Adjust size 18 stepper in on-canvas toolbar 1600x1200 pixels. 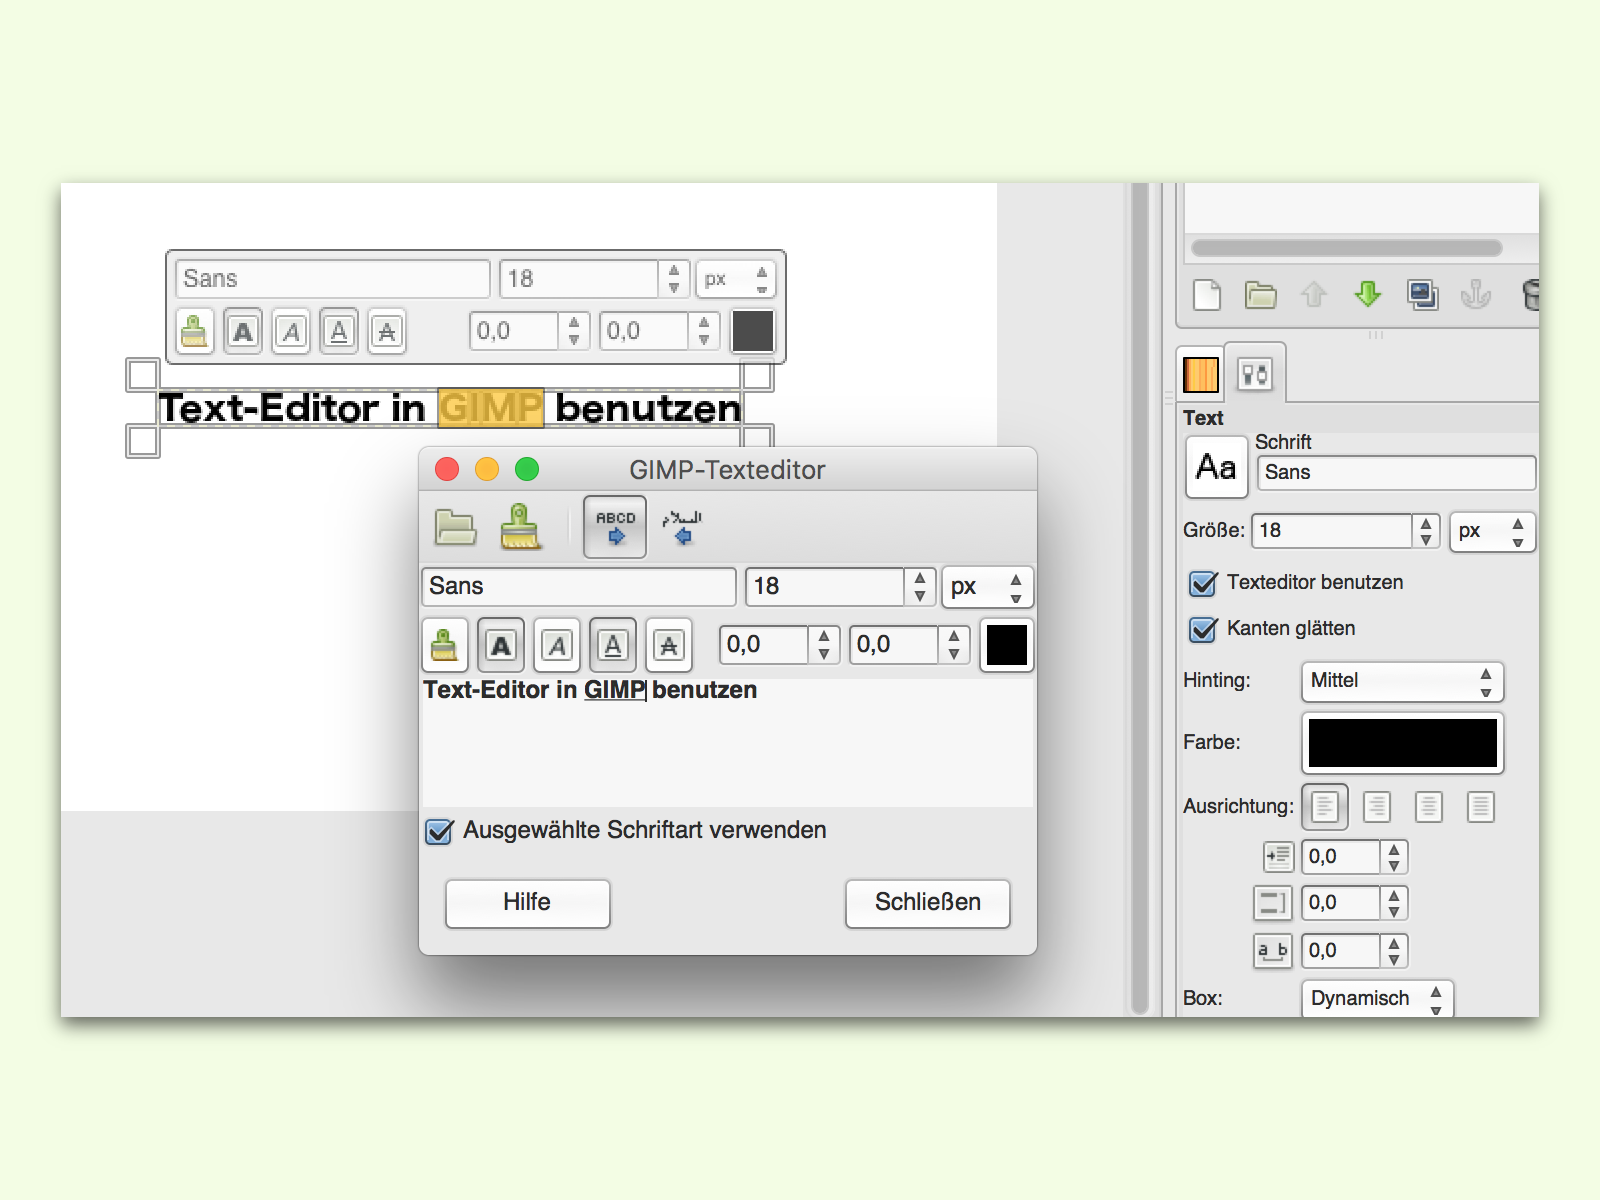[674, 279]
